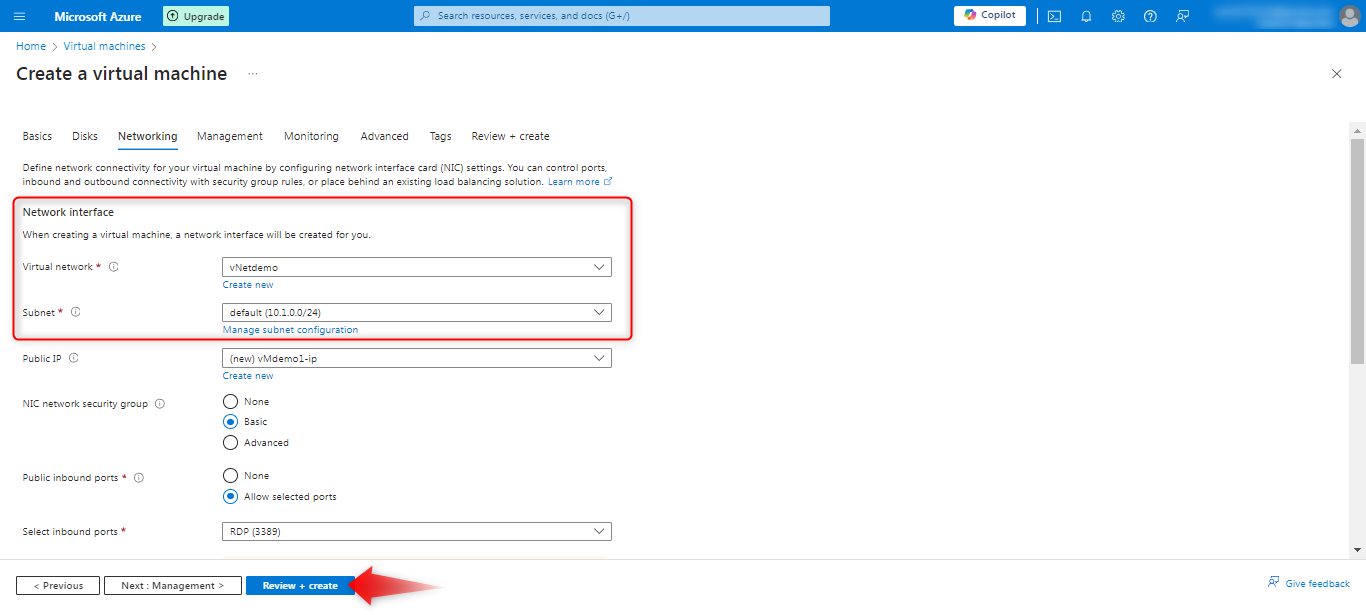Image resolution: width=1366 pixels, height=615 pixels.
Task: Open the notifications bell
Action: [1086, 16]
